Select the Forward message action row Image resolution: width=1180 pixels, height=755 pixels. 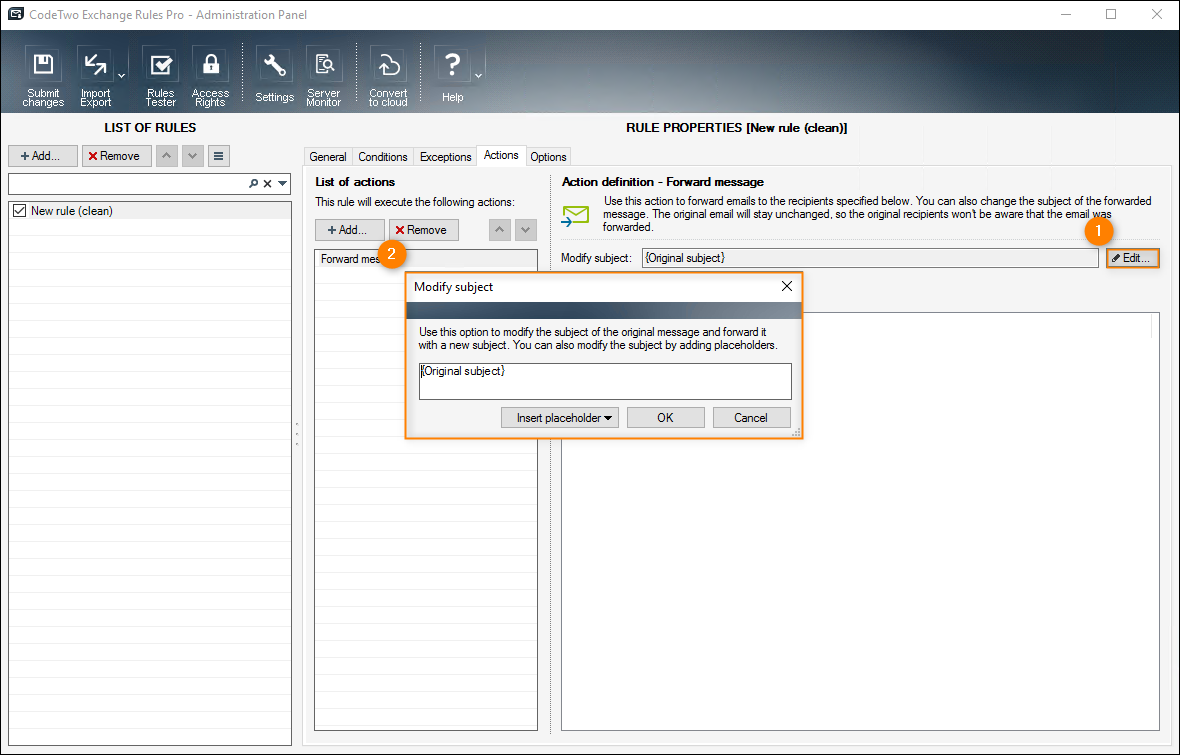[x=426, y=259]
